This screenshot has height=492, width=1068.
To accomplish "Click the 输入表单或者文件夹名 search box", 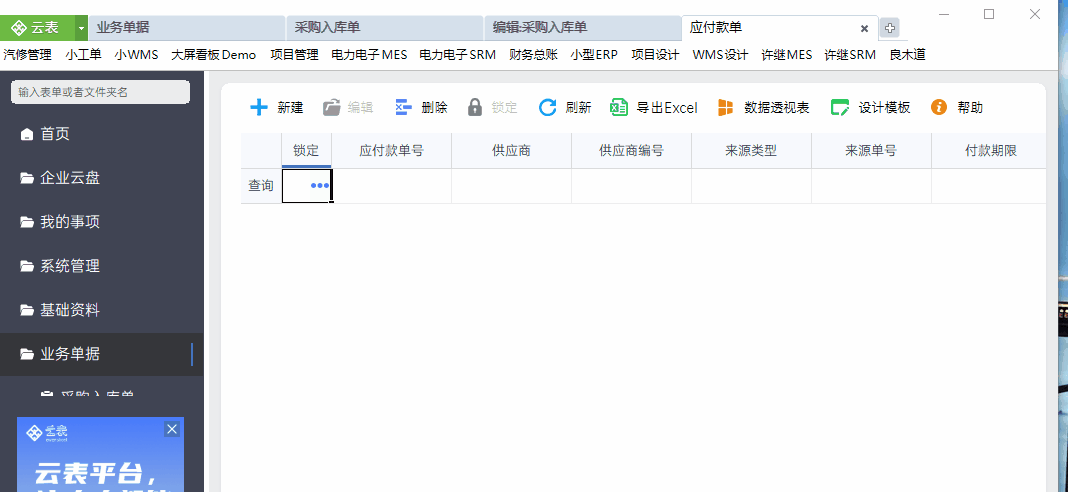I will pos(100,92).
